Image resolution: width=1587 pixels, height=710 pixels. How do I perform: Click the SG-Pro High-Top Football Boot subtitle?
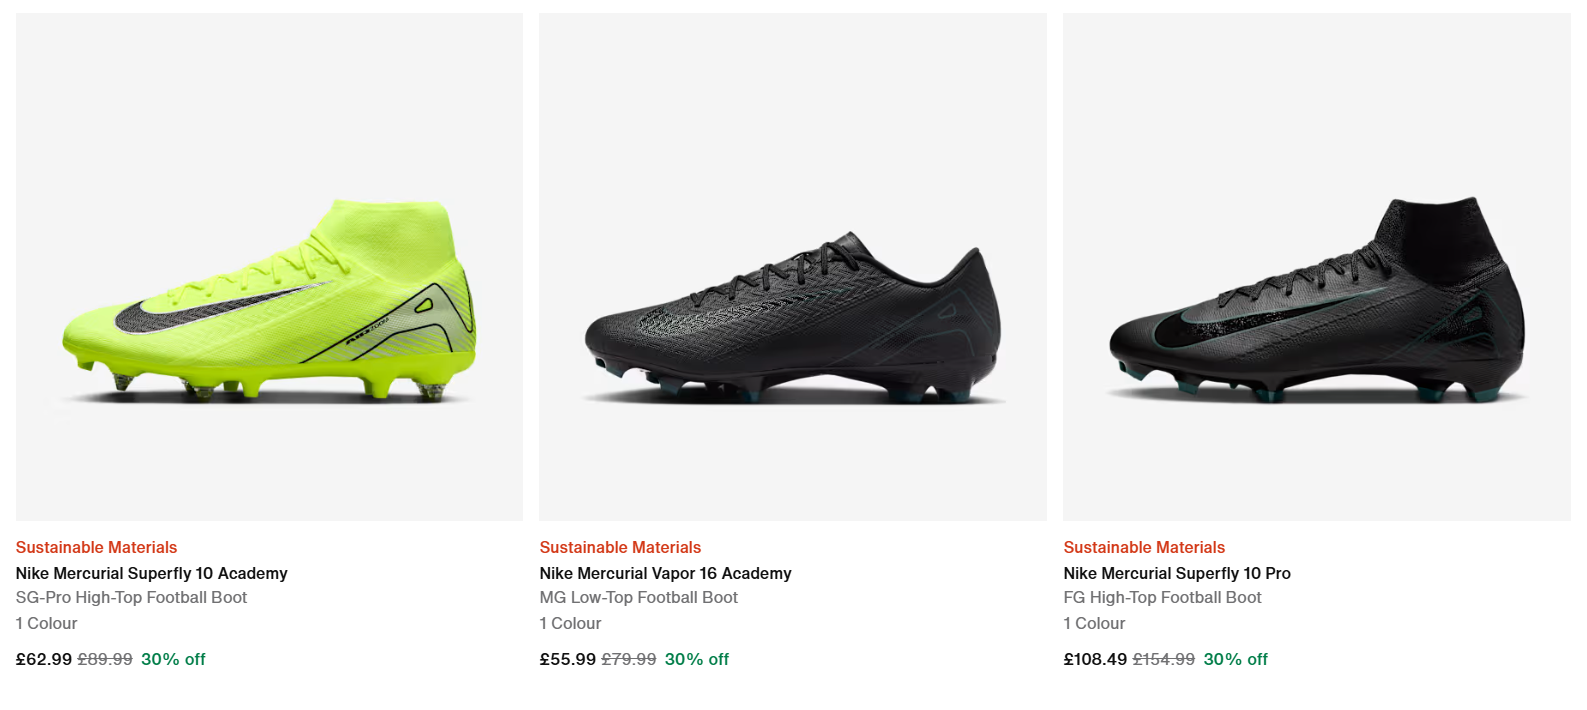[x=131, y=597]
